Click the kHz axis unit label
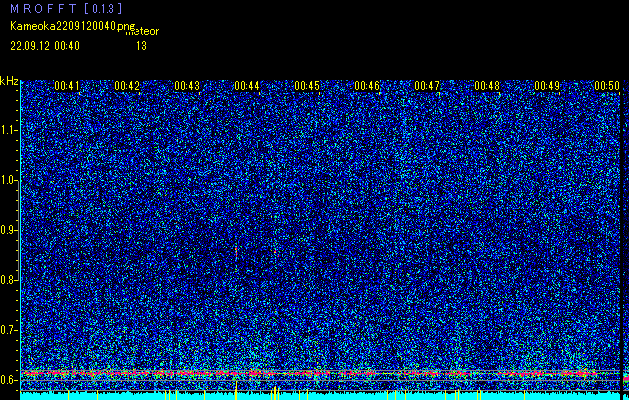629x400 pixels. click(x=9, y=82)
